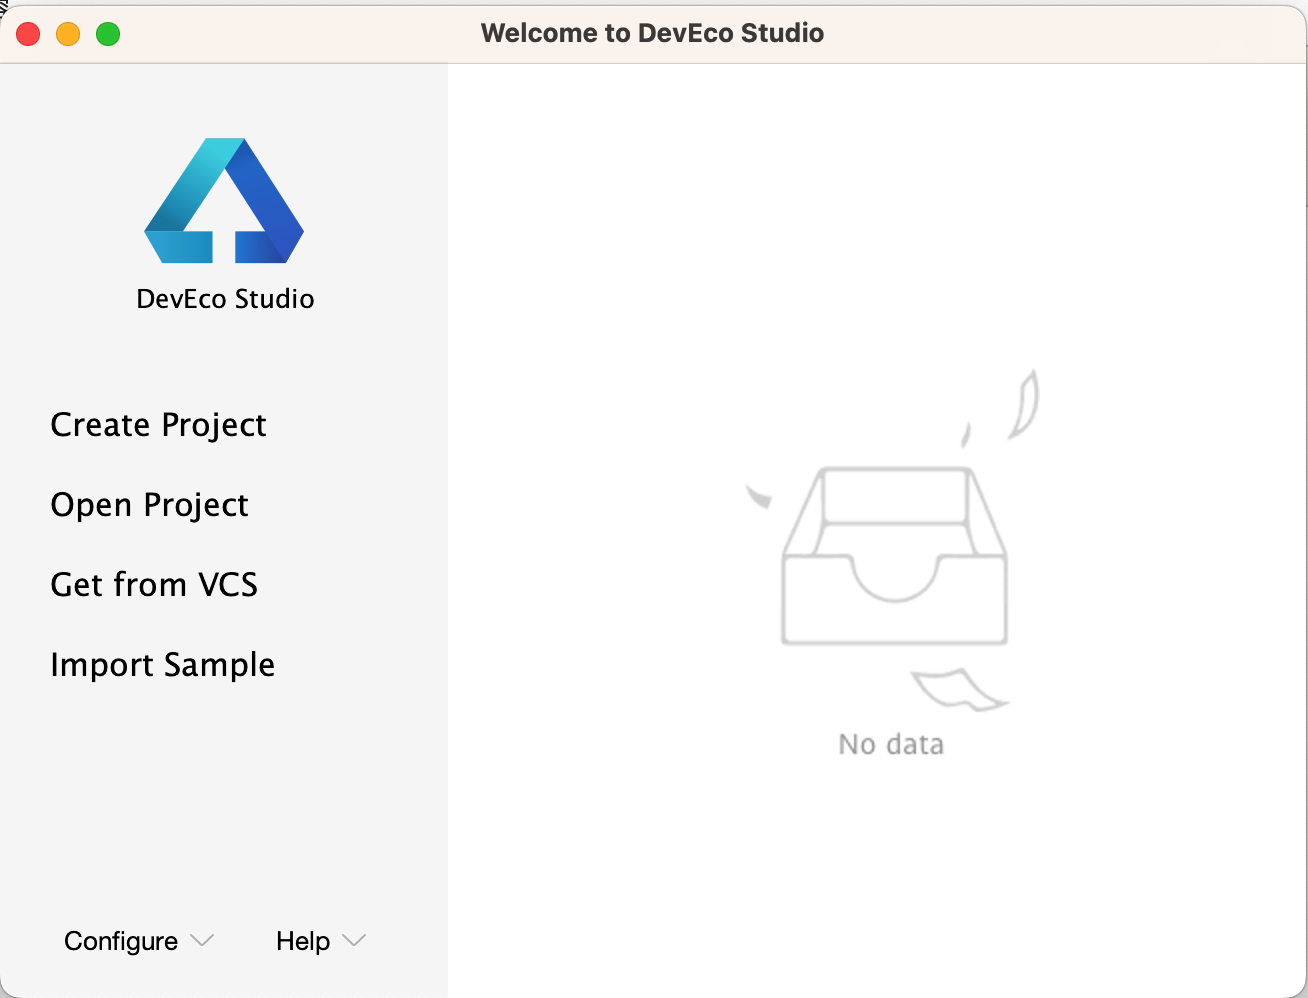Screen dimensions: 1308x998
Task: Select Get from VCS
Action: pos(154,584)
